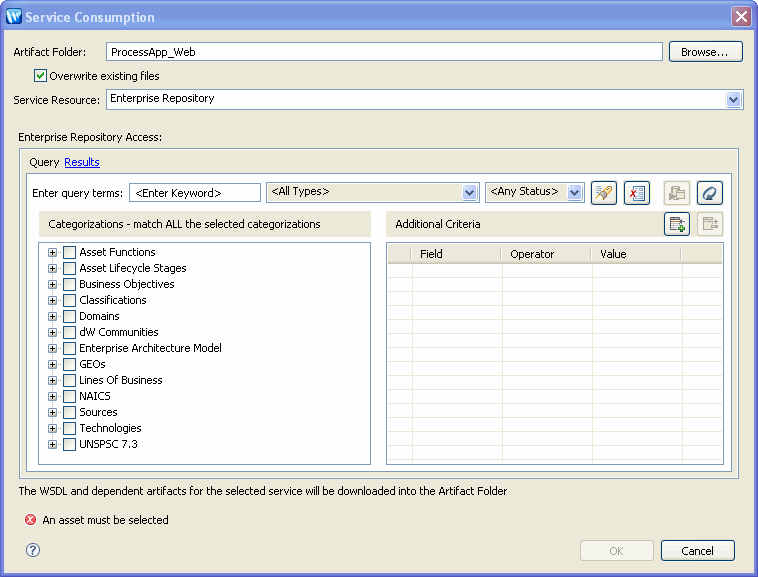Open the Service Resource dropdown
Screen dimensions: 758x577
[x=733, y=100]
